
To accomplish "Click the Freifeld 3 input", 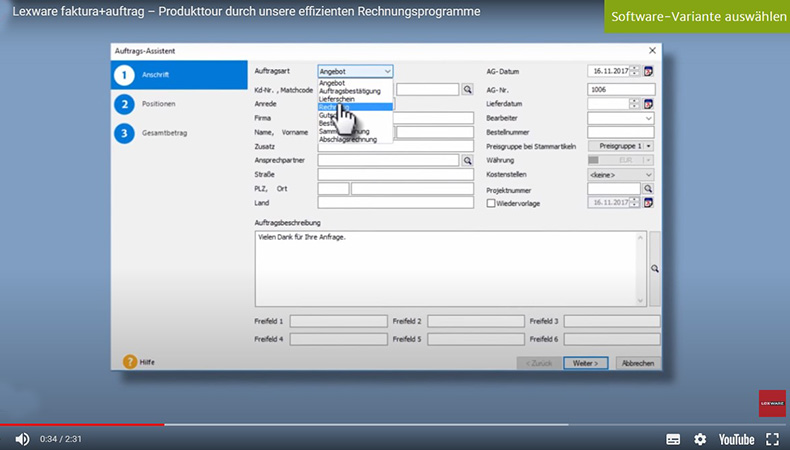I will (612, 321).
